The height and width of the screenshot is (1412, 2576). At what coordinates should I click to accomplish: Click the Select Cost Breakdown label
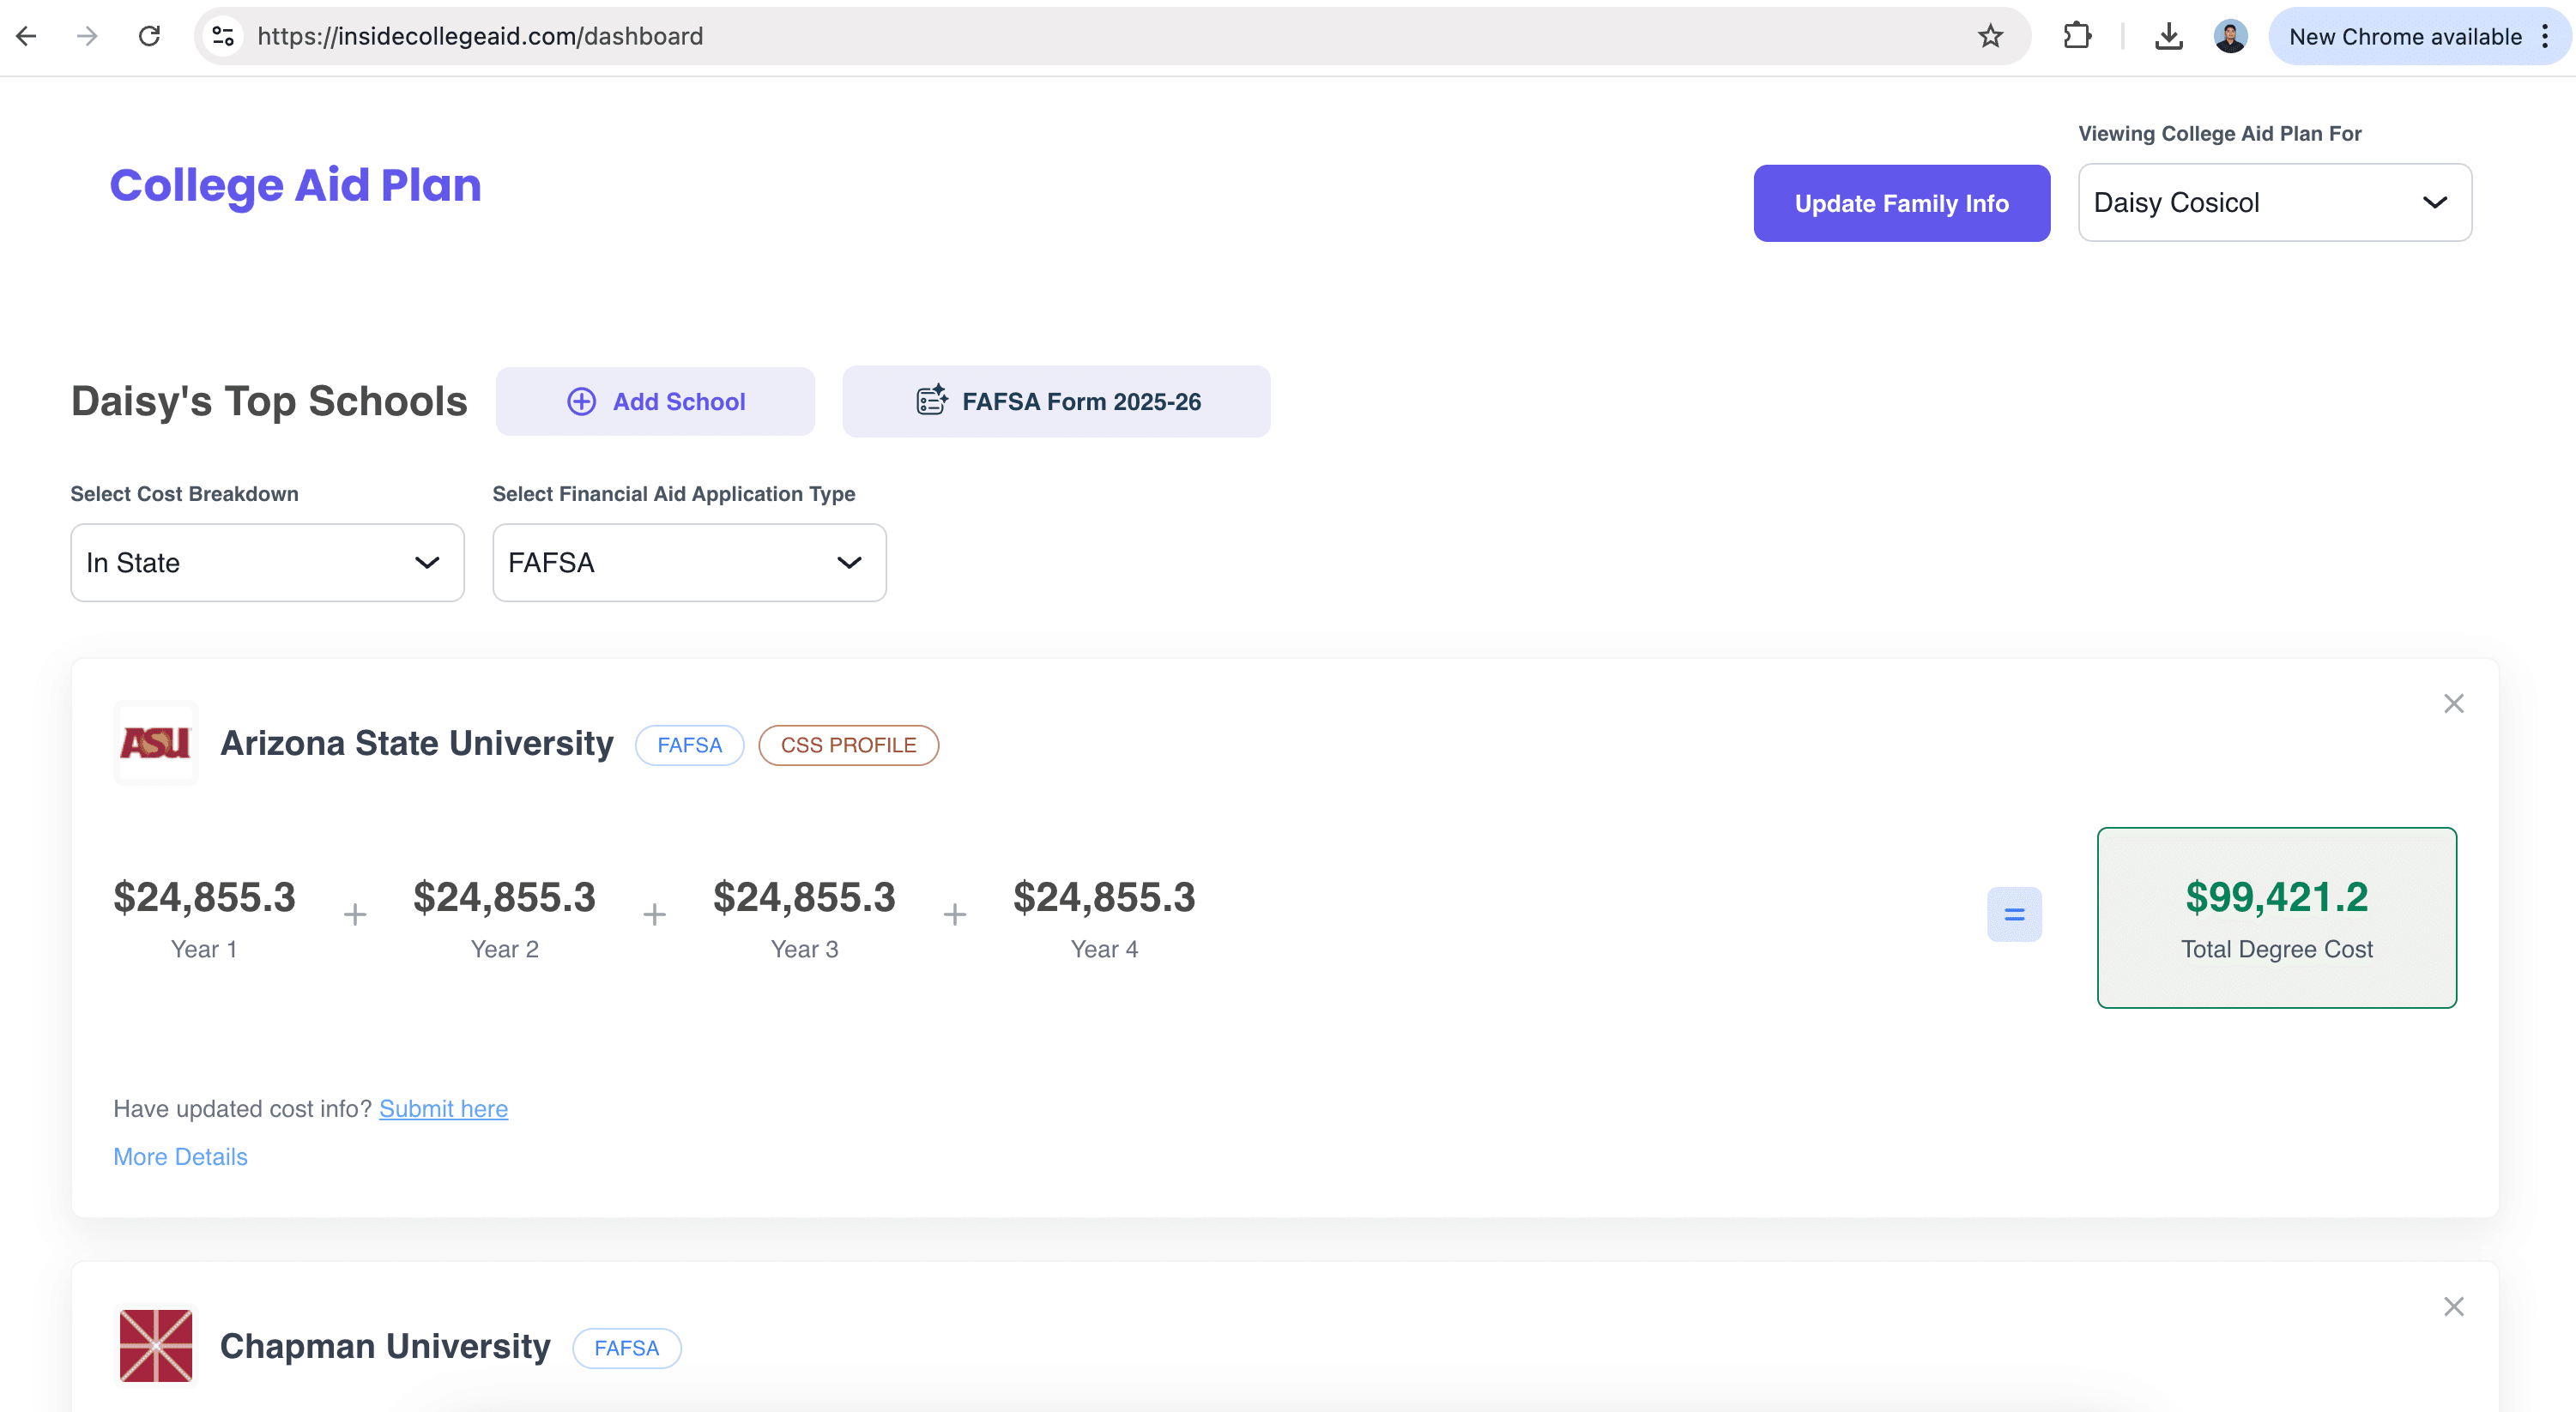(x=184, y=494)
